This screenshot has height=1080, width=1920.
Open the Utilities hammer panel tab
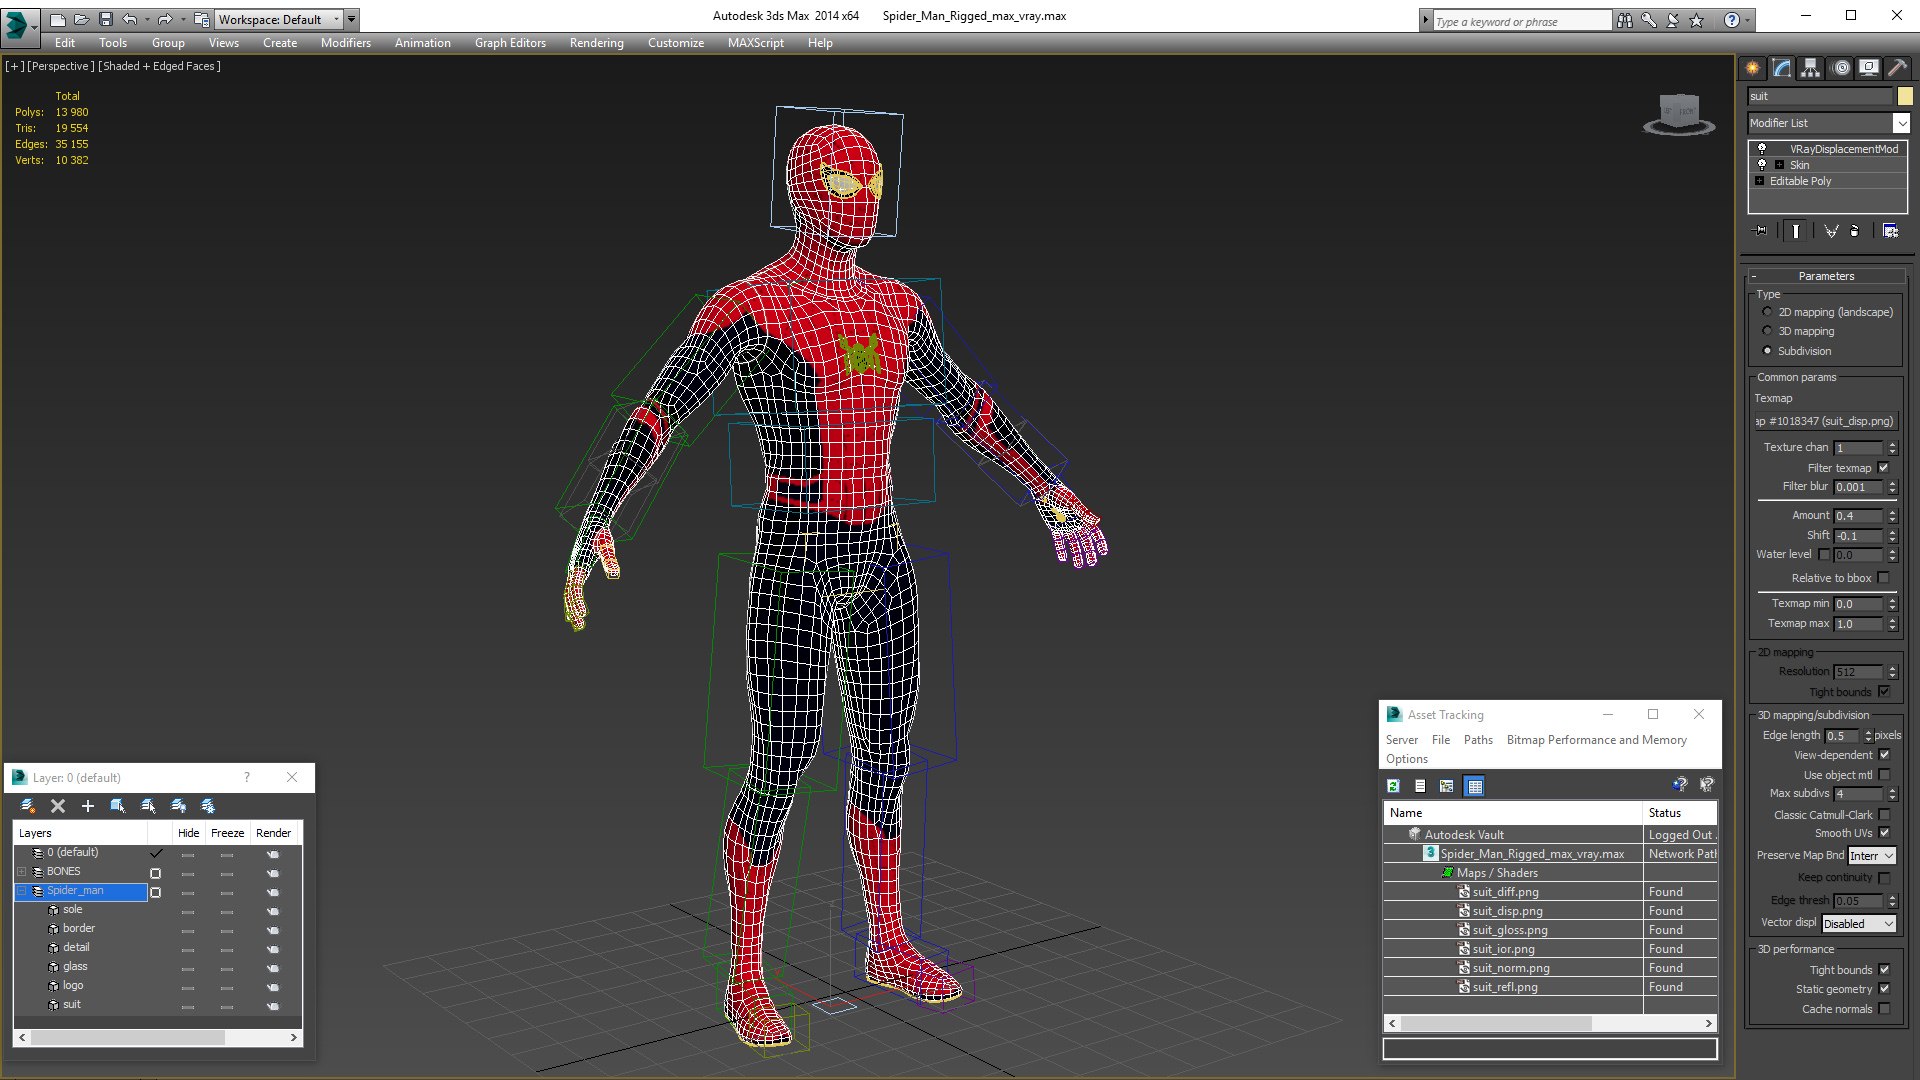[x=1897, y=68]
